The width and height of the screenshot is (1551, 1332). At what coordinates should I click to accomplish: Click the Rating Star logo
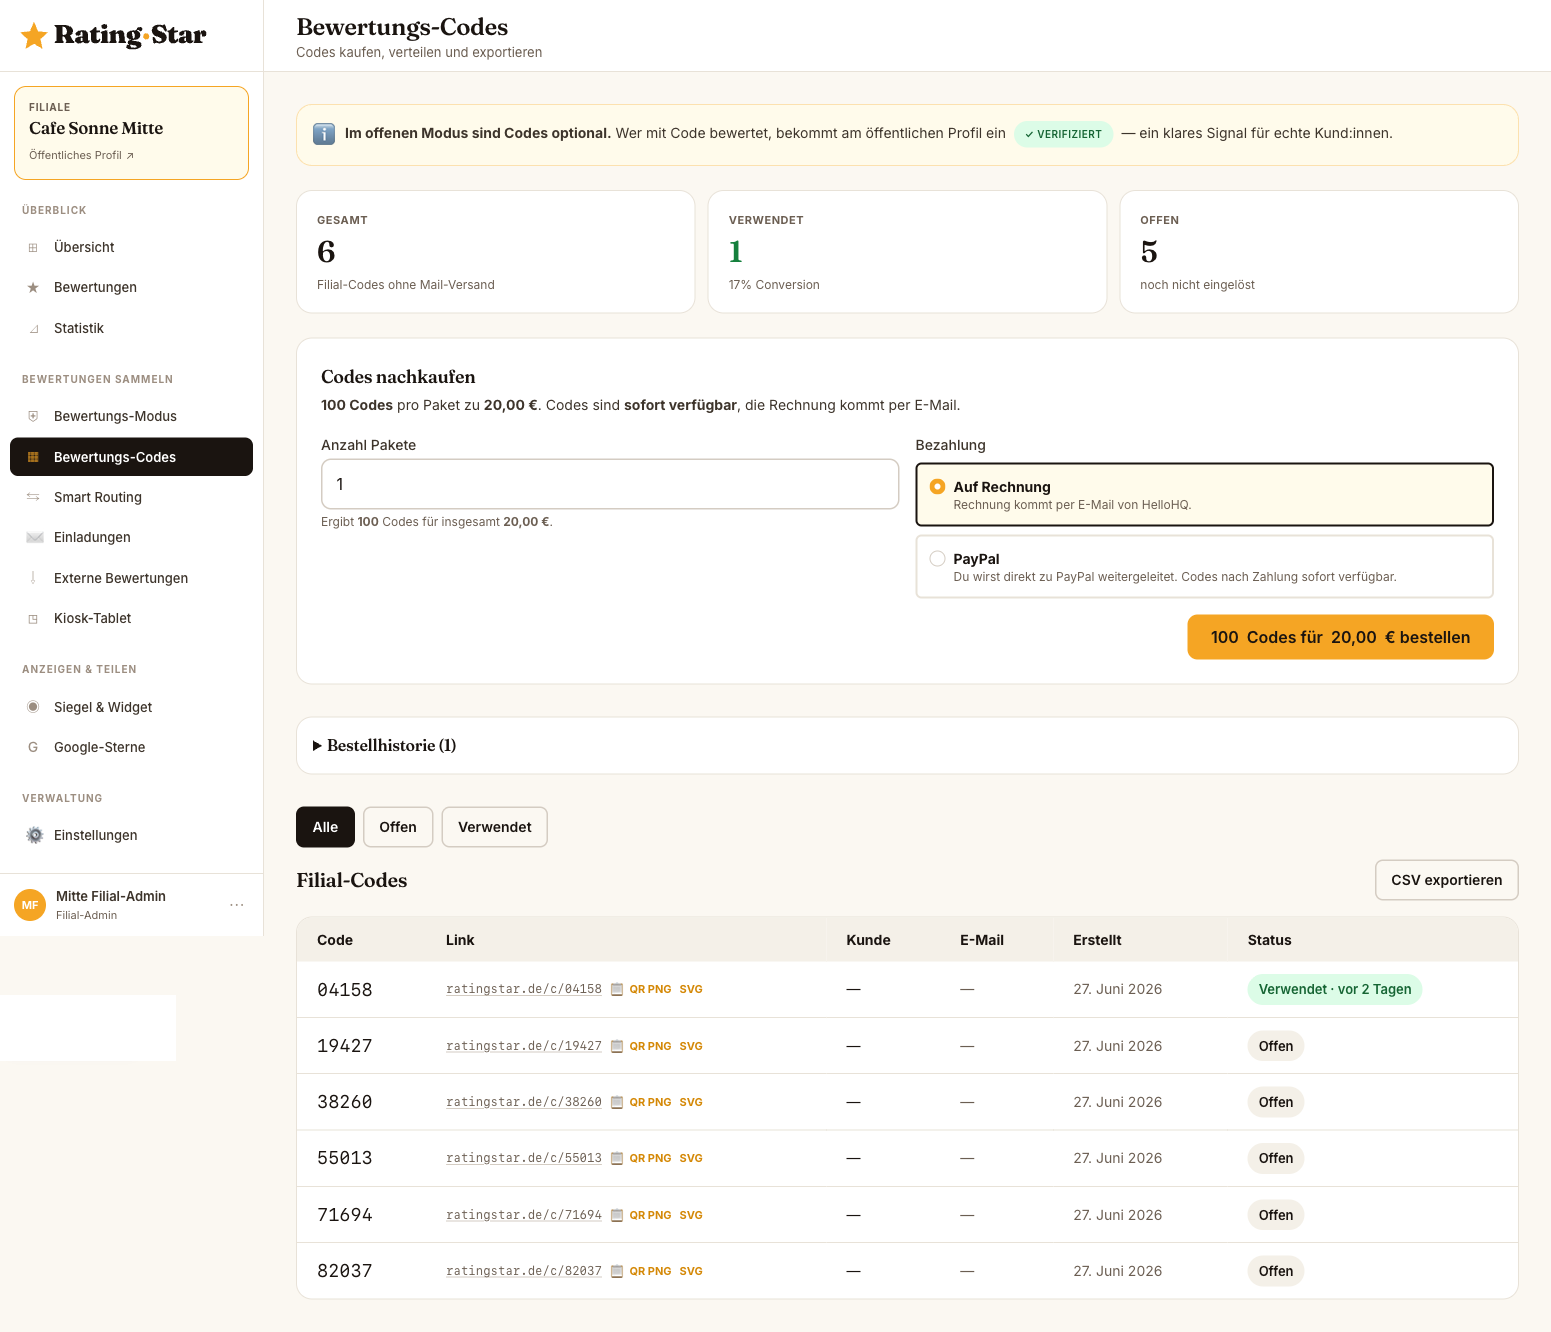click(x=113, y=35)
